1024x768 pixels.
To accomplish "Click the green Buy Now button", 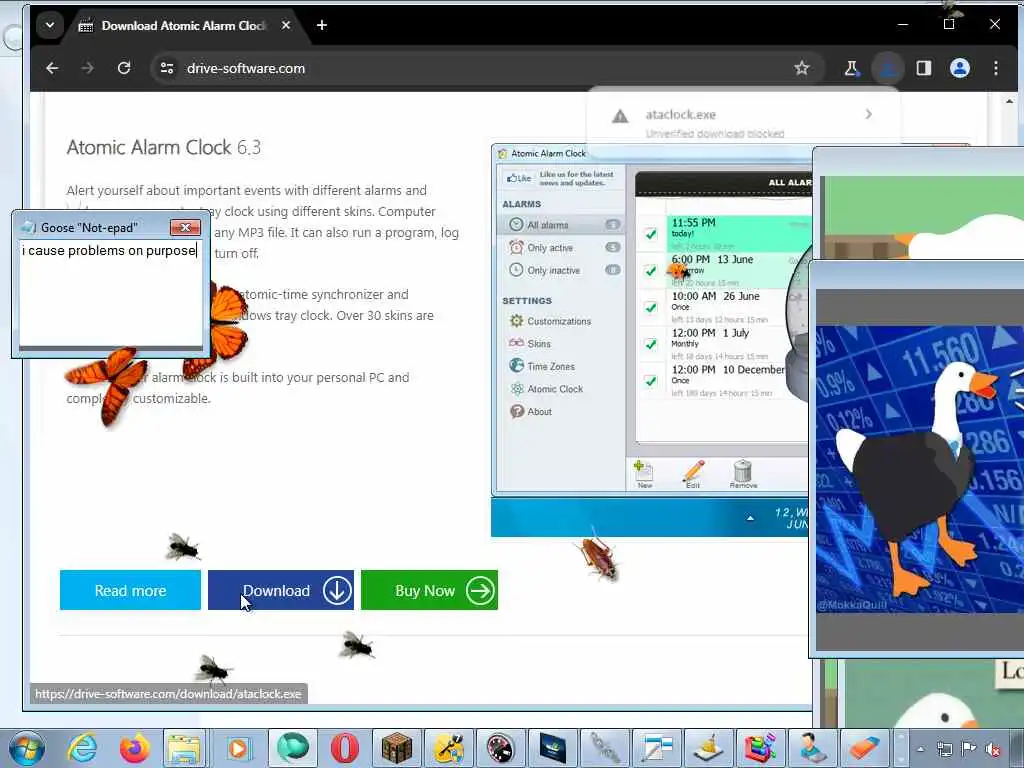I will coord(429,590).
